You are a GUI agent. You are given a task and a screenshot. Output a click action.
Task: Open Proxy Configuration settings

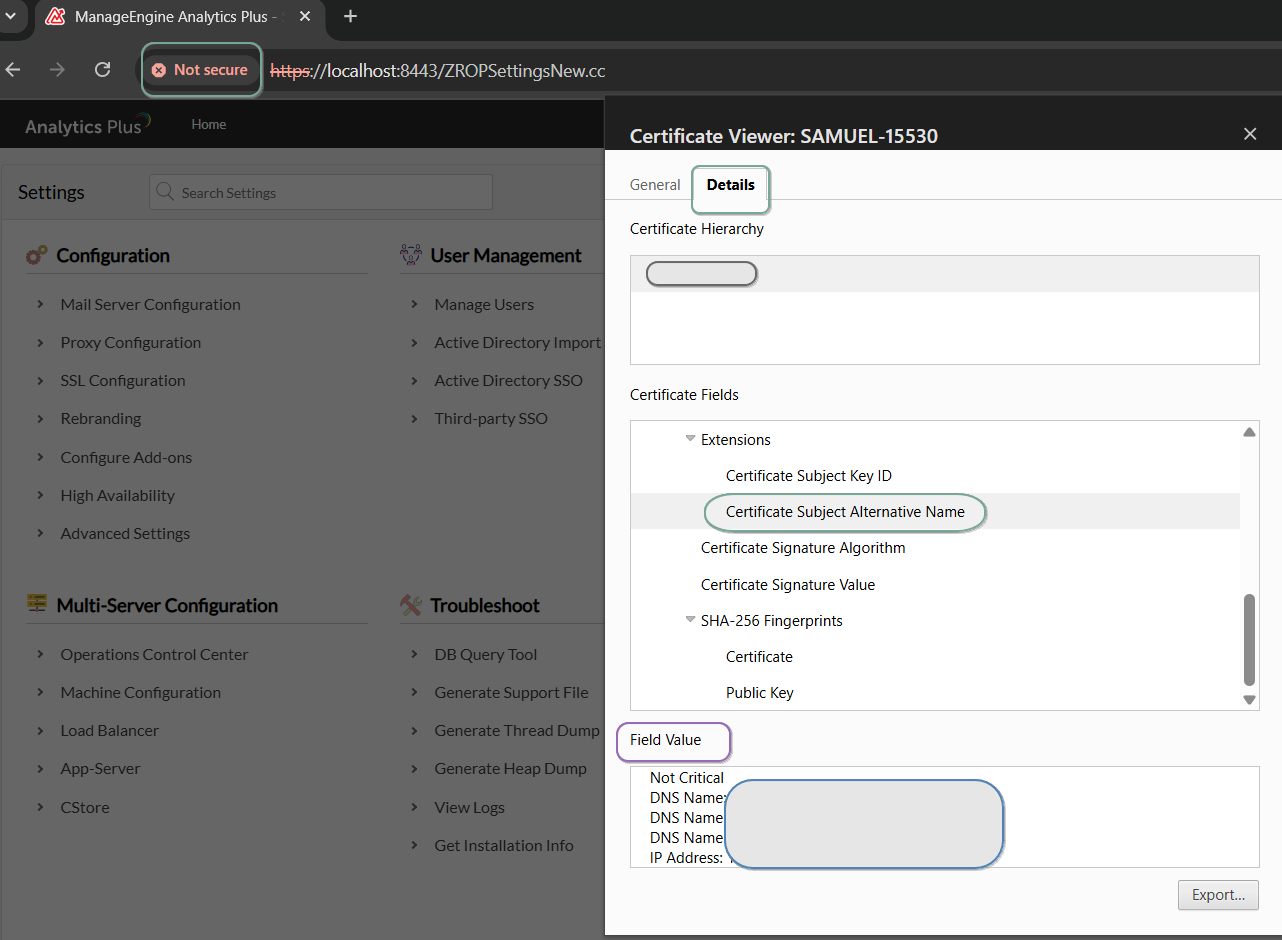[x=131, y=343]
